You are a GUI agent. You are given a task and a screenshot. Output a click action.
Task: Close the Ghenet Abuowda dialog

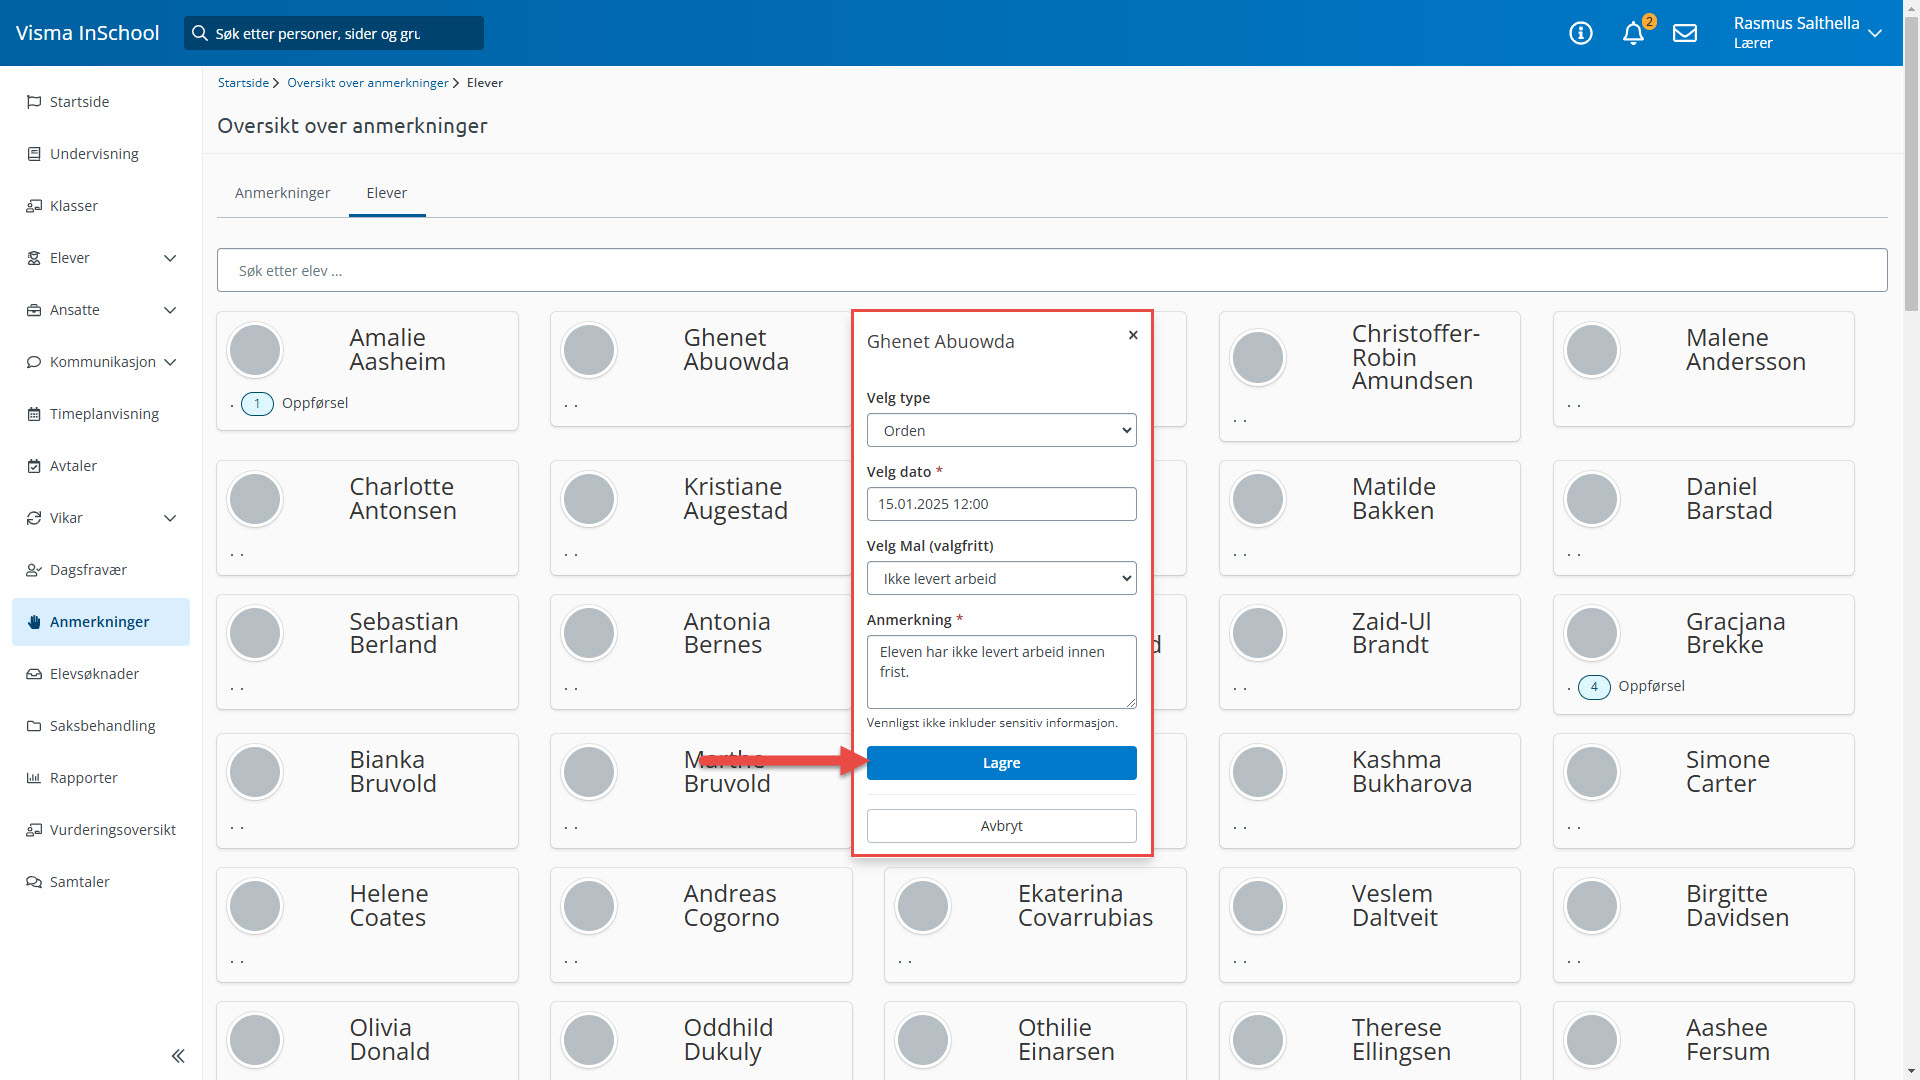(1133, 335)
